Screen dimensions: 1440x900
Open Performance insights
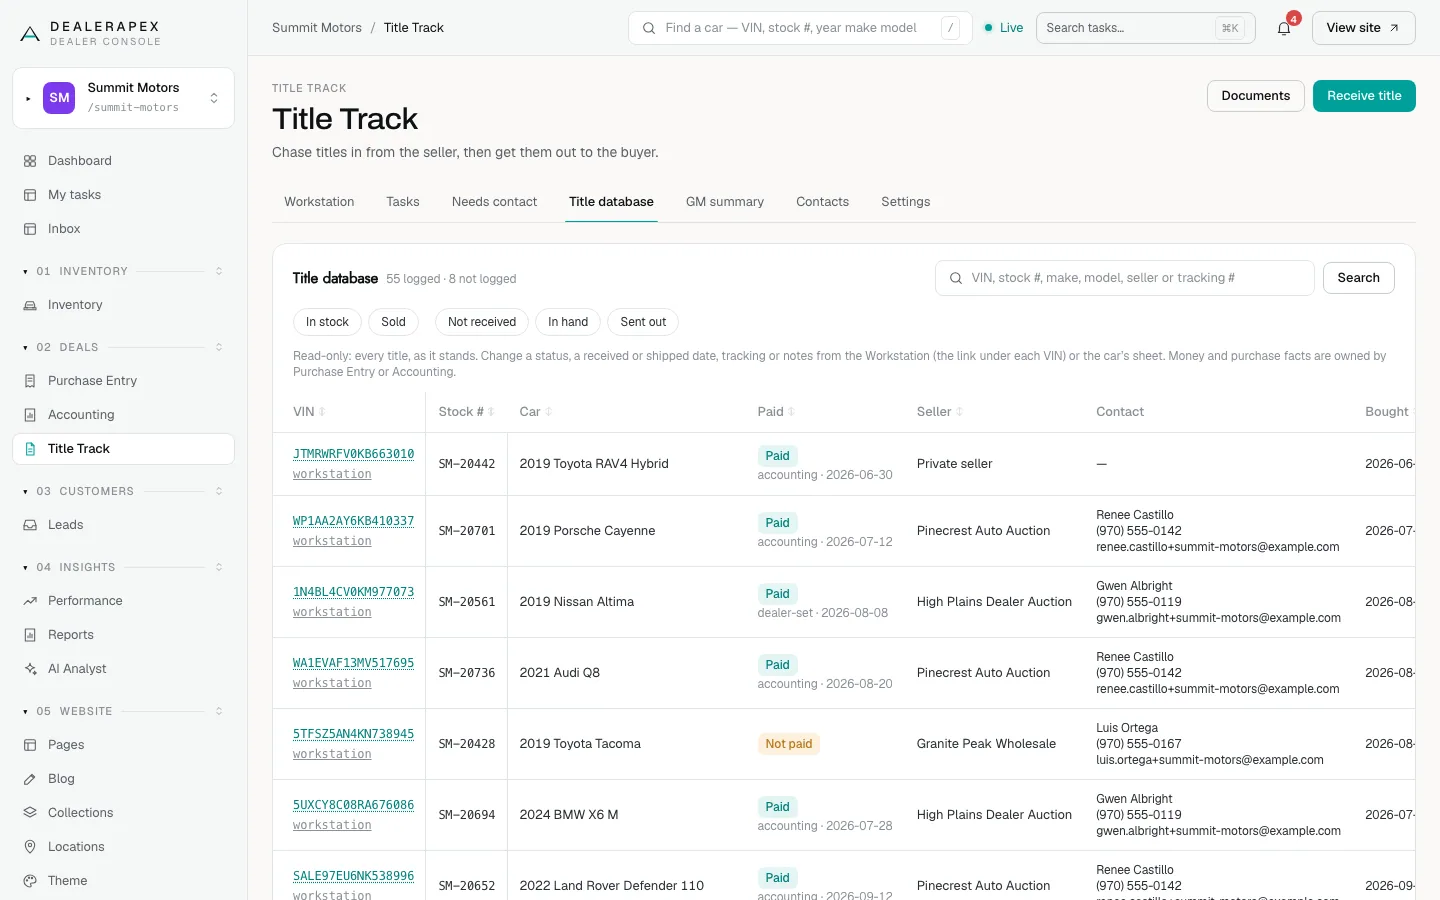pos(123,601)
